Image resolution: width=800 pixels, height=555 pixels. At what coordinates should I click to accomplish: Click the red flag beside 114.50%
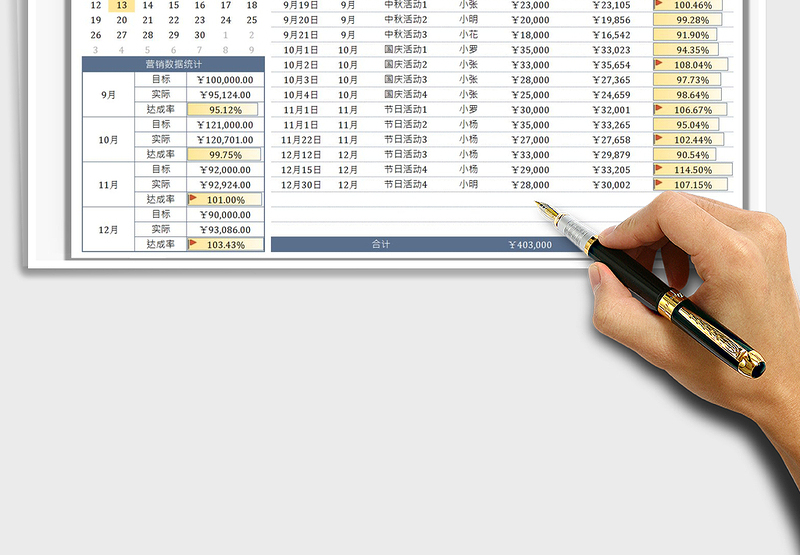tap(659, 169)
